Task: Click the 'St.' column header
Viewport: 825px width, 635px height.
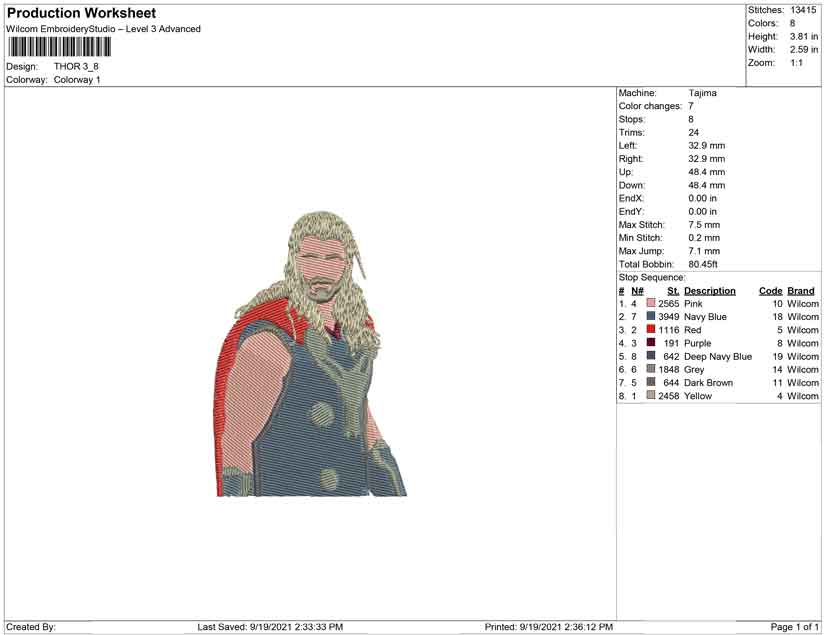Action: (673, 291)
